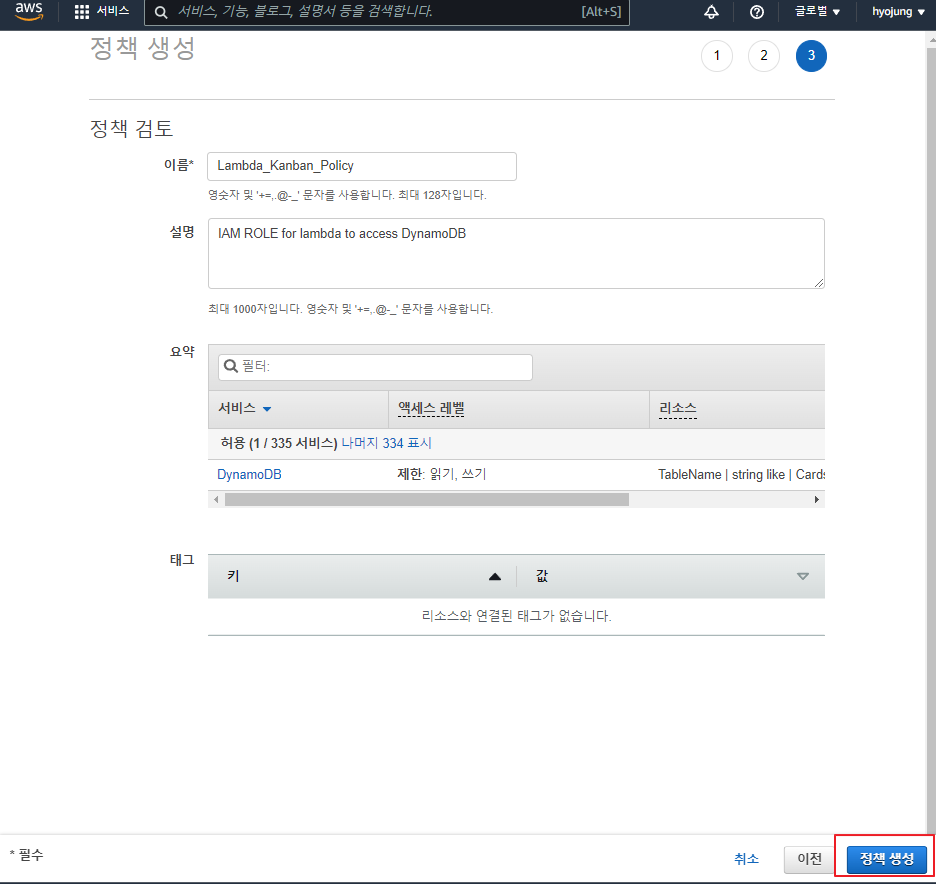
Task: Click the policy name field Lambda_Kanban_Policy
Action: (362, 166)
